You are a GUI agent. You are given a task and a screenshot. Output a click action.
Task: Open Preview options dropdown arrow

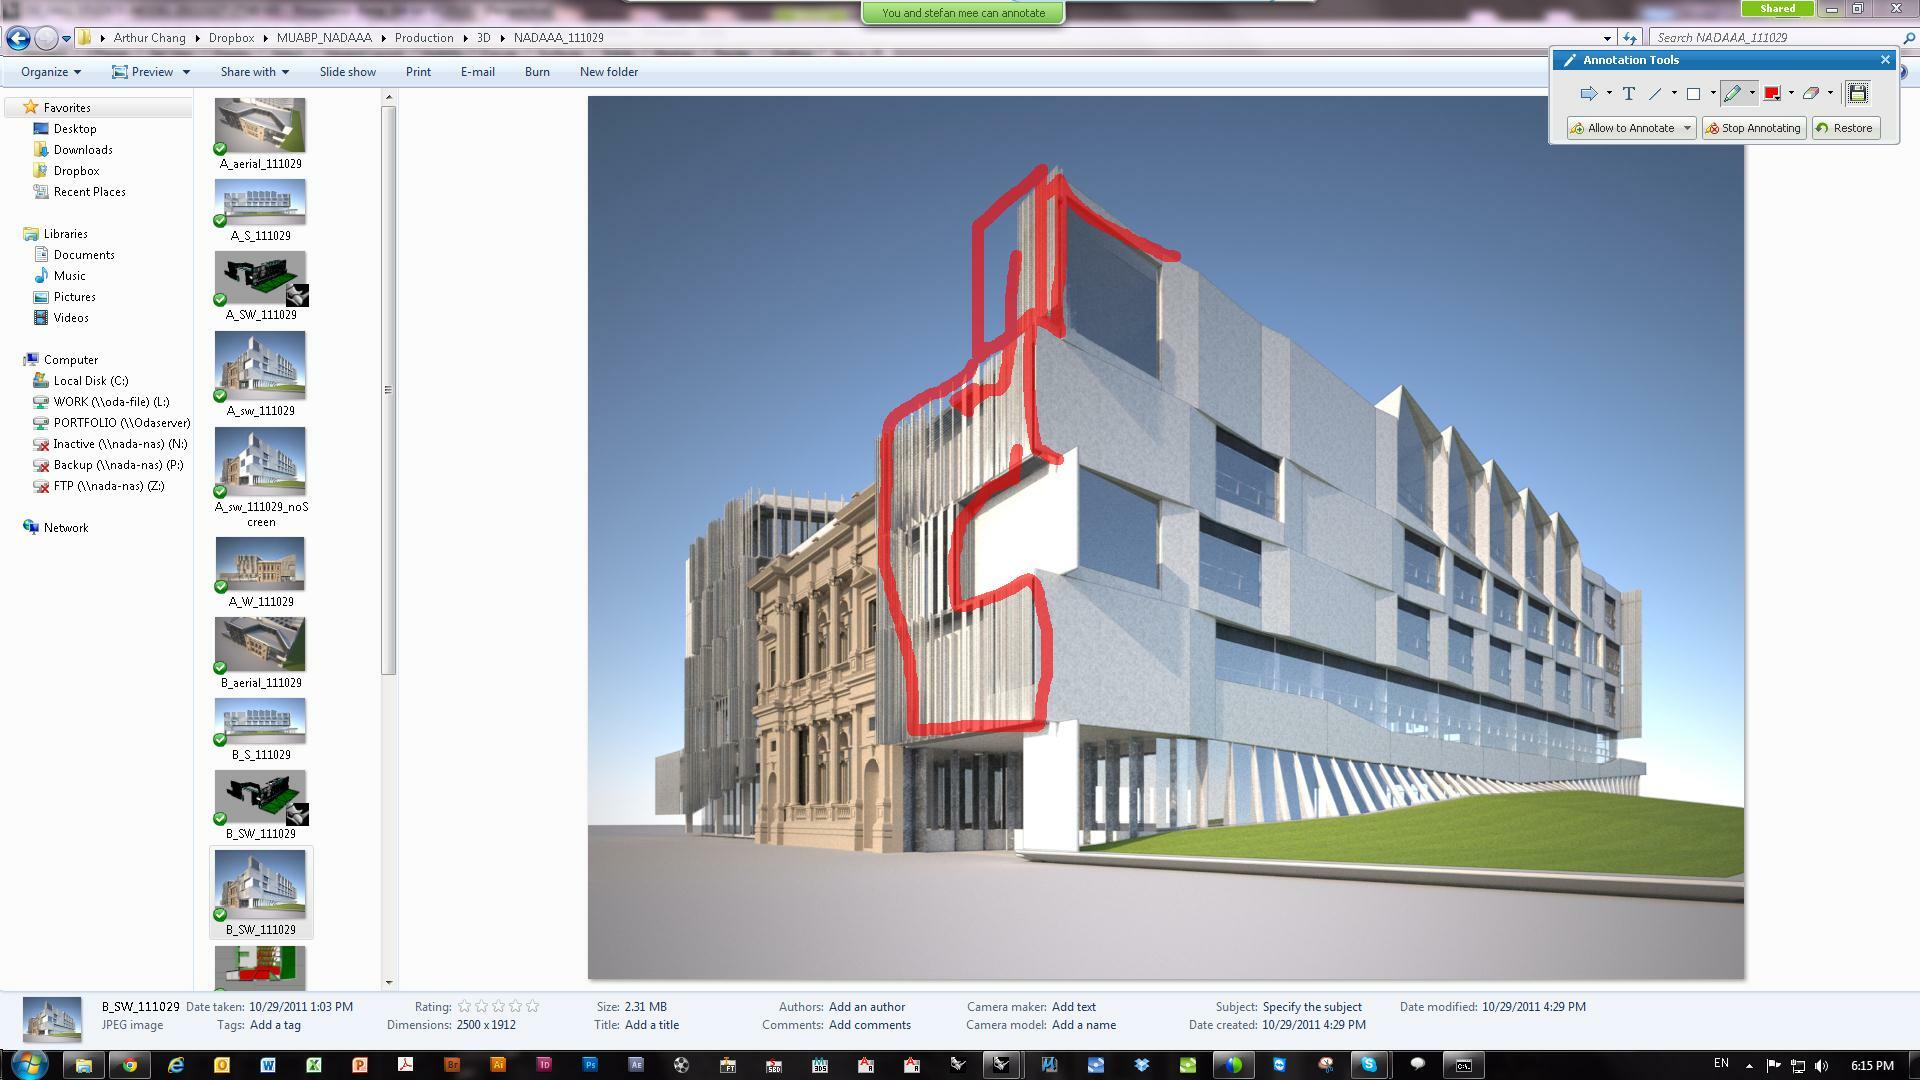[x=185, y=72]
